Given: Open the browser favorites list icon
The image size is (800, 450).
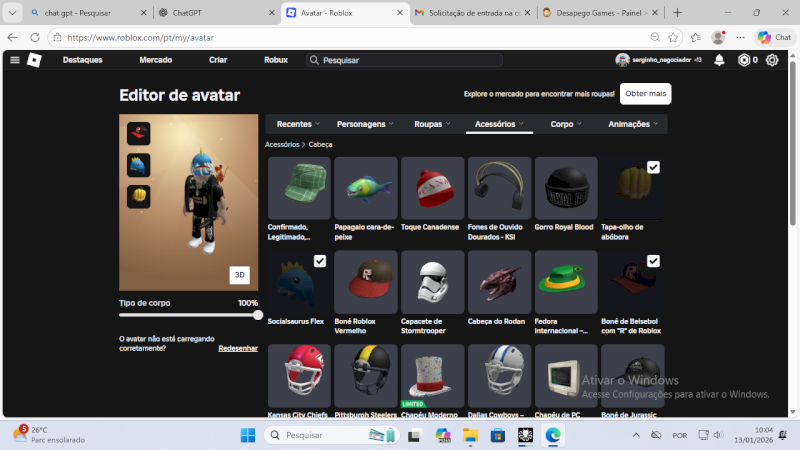Looking at the screenshot, I should click(695, 37).
